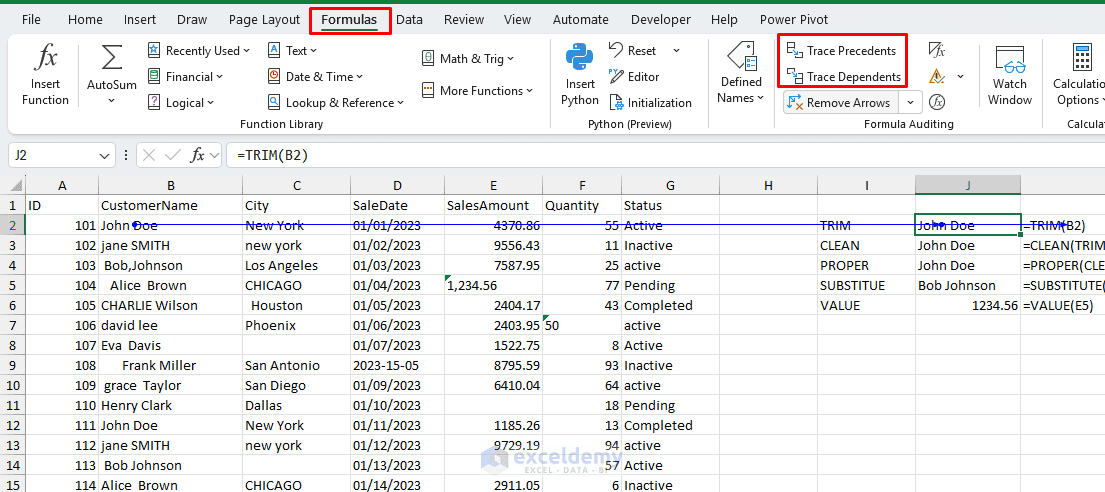
Task: Toggle Show Formulas icon
Action: coord(937,50)
